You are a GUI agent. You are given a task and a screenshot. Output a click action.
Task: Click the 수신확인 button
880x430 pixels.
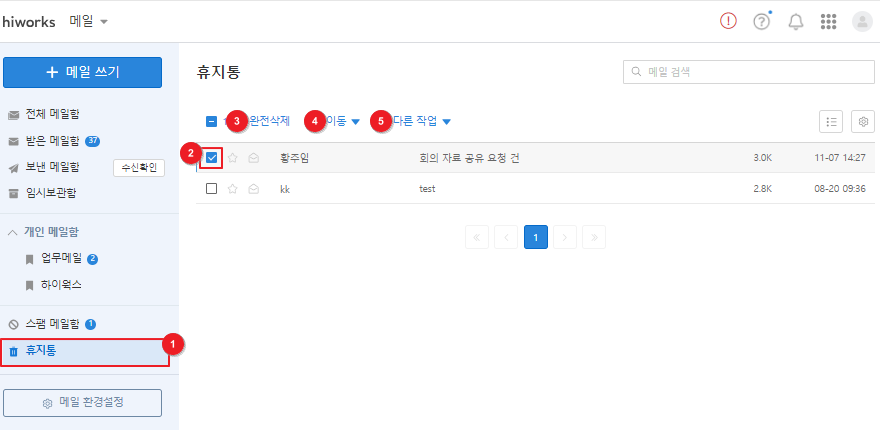pos(139,167)
